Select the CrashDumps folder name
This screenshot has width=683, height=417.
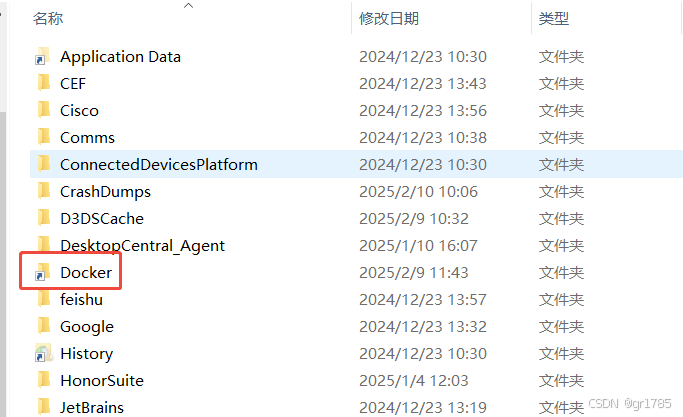pos(105,192)
